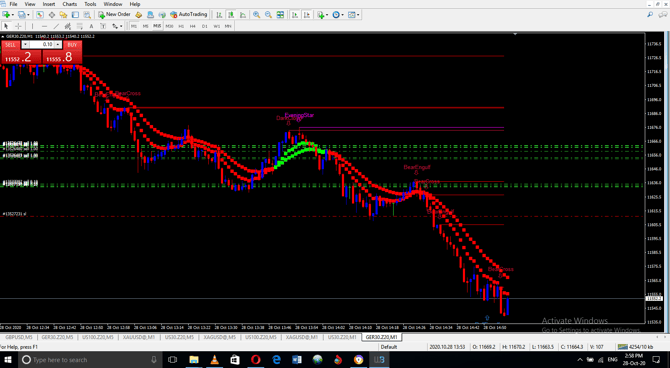Open the Market Watch panel icon

(40, 15)
